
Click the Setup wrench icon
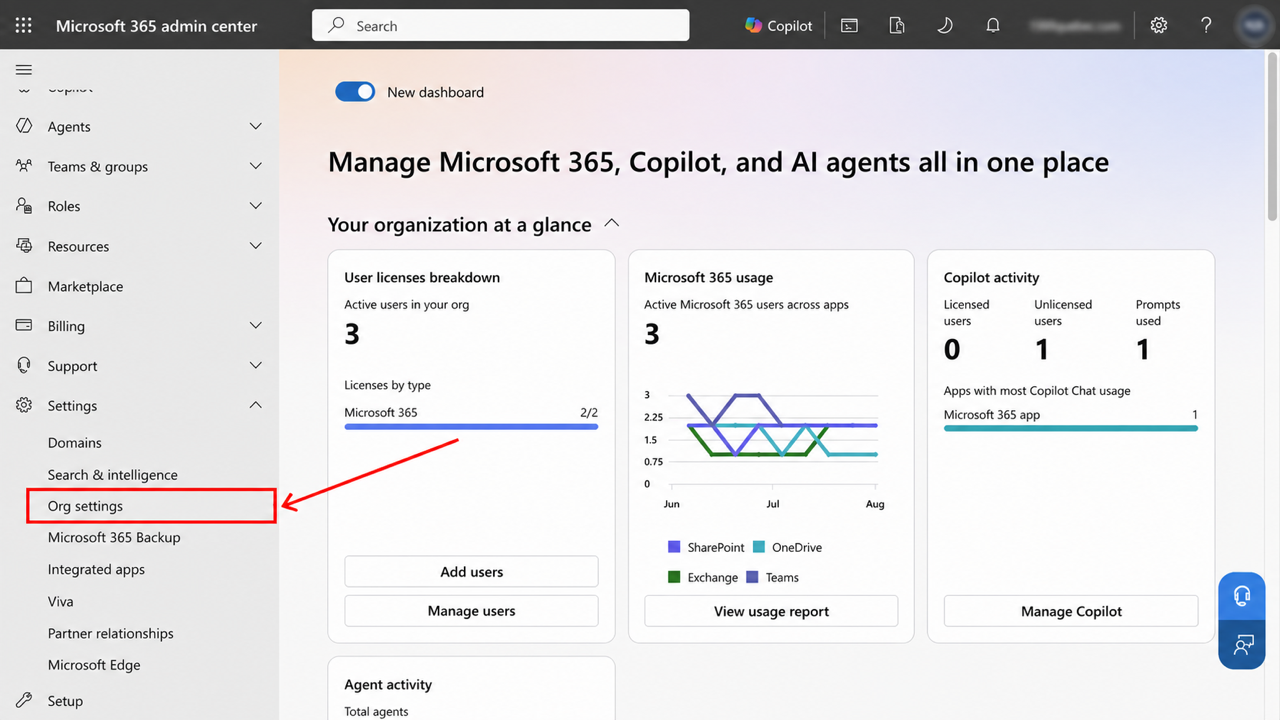(x=24, y=701)
